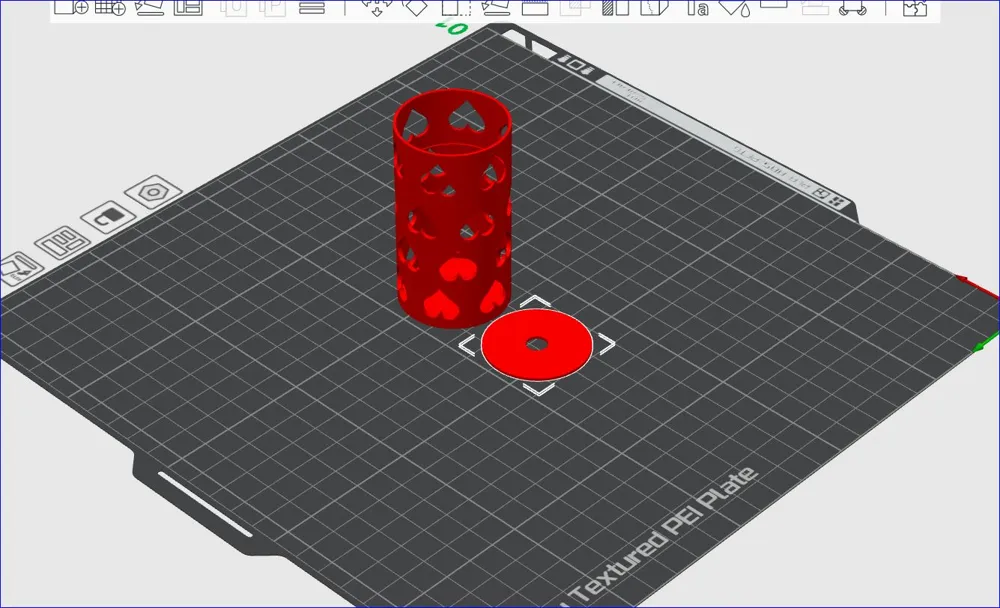
Task: Open the Variable layer height tool
Action: point(312,8)
